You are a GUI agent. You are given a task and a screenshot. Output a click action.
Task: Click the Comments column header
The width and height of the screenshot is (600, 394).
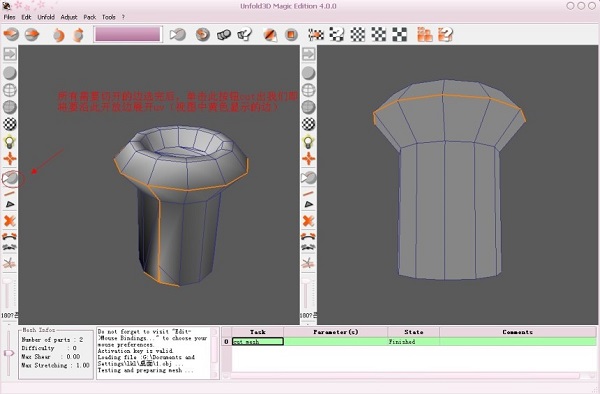[518, 332]
